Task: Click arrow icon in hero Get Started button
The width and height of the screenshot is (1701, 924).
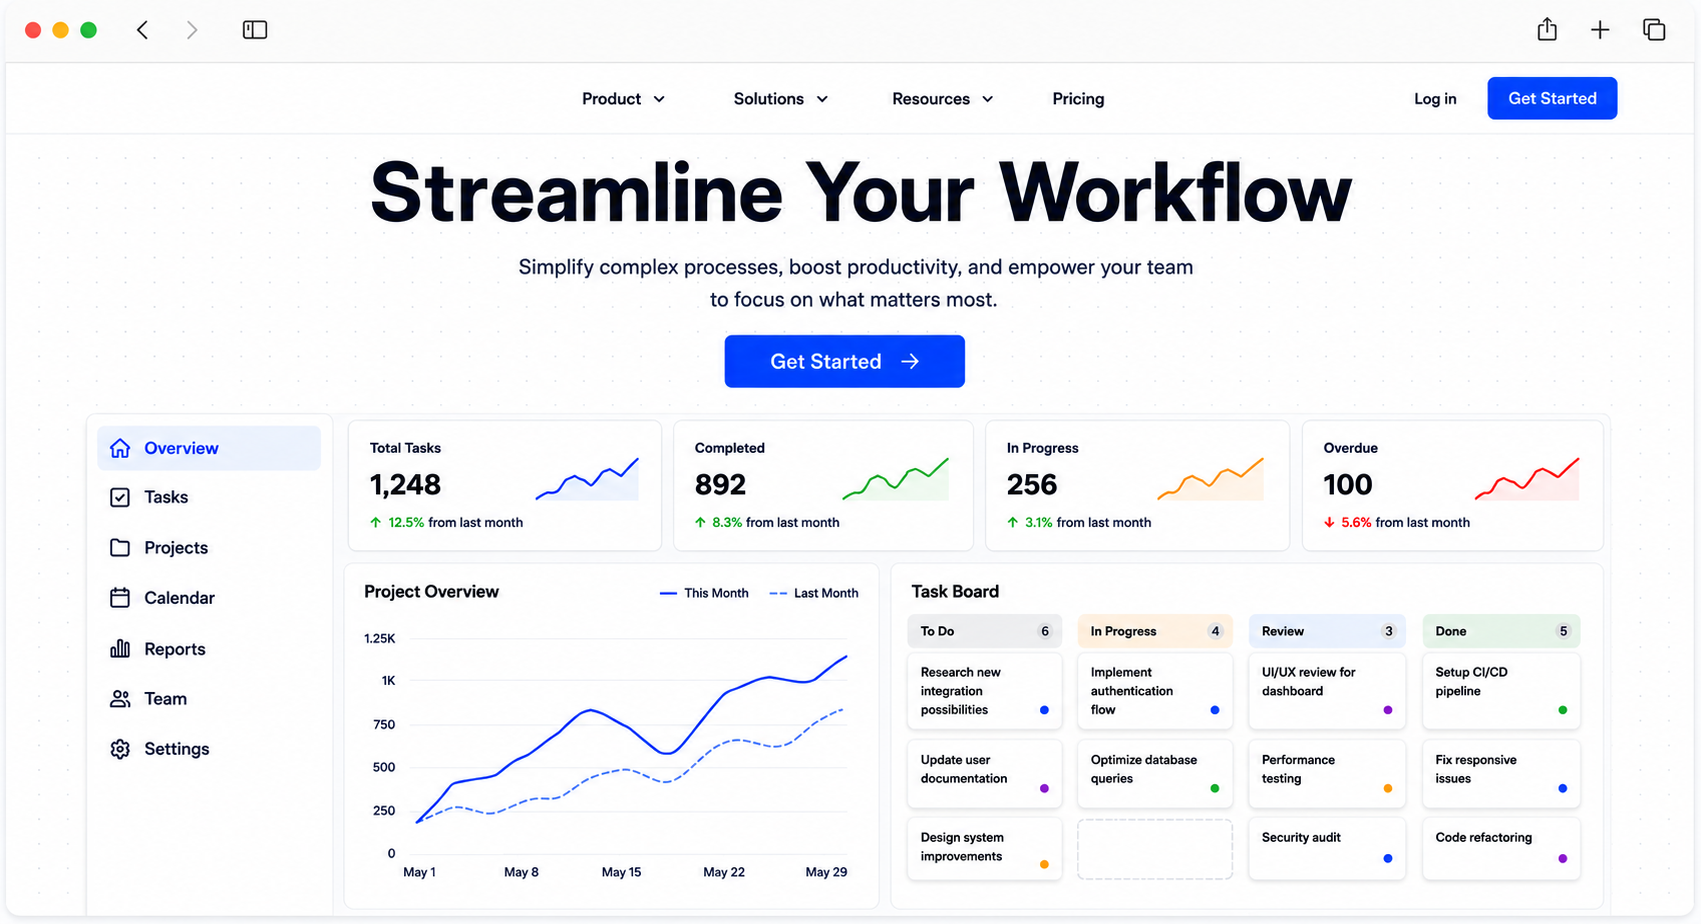Action: pyautogui.click(x=910, y=361)
